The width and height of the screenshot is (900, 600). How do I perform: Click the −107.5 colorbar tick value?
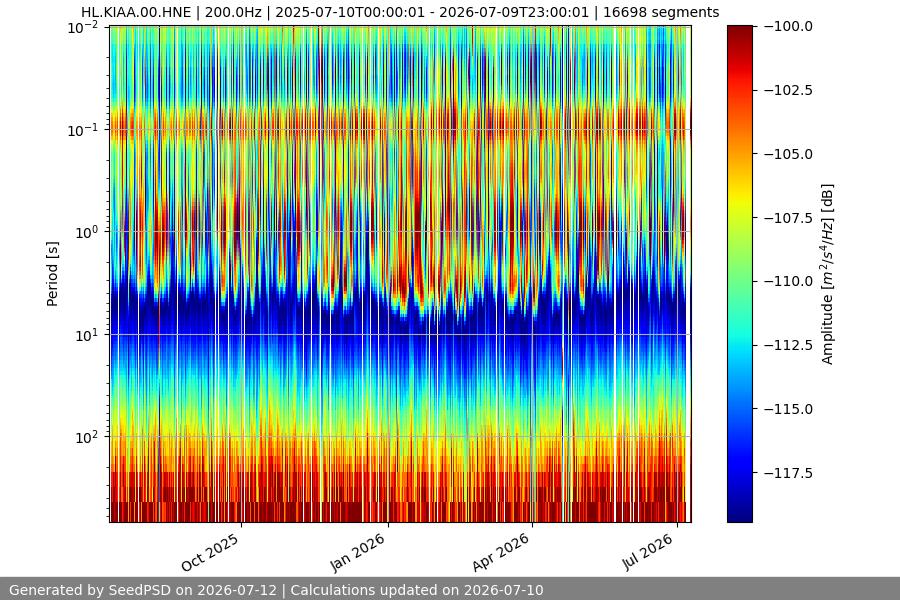click(789, 218)
